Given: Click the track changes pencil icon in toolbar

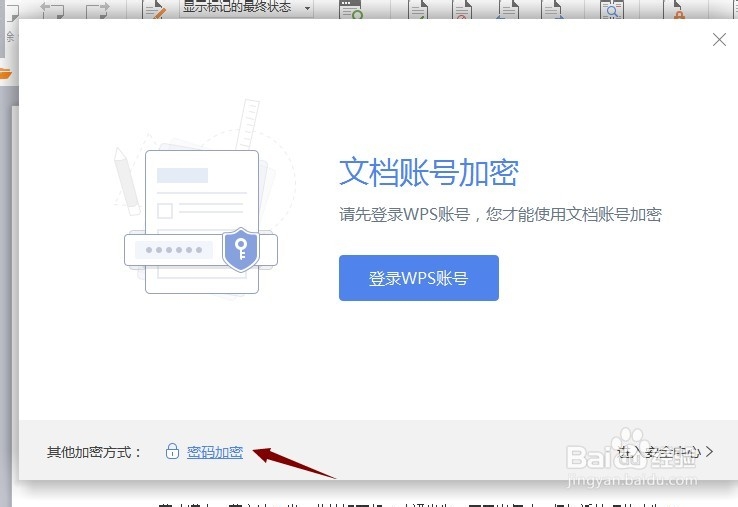Looking at the screenshot, I should (155, 9).
